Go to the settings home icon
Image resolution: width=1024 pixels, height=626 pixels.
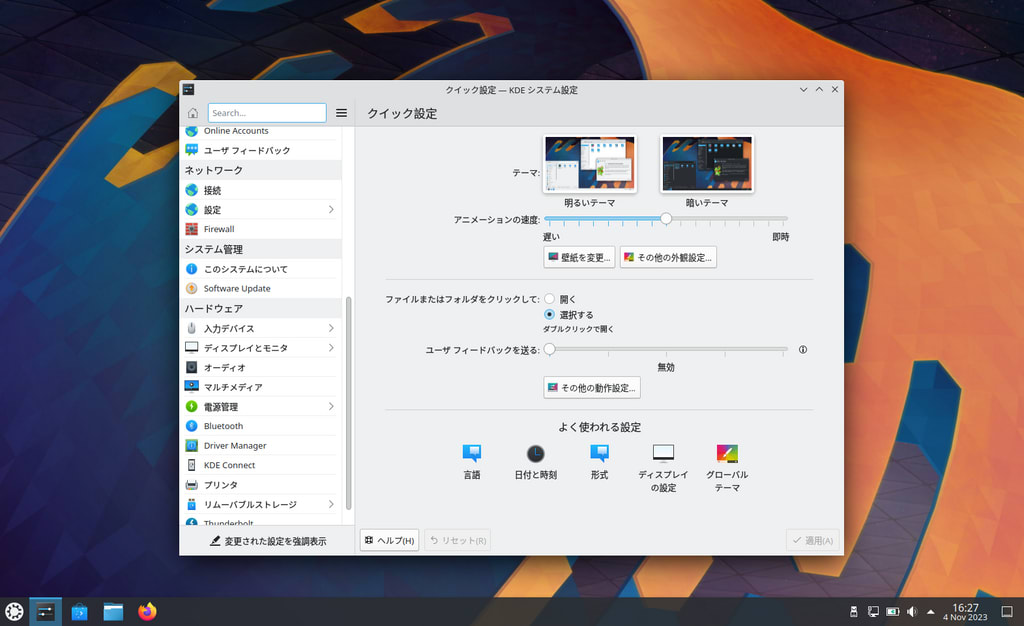pos(193,113)
